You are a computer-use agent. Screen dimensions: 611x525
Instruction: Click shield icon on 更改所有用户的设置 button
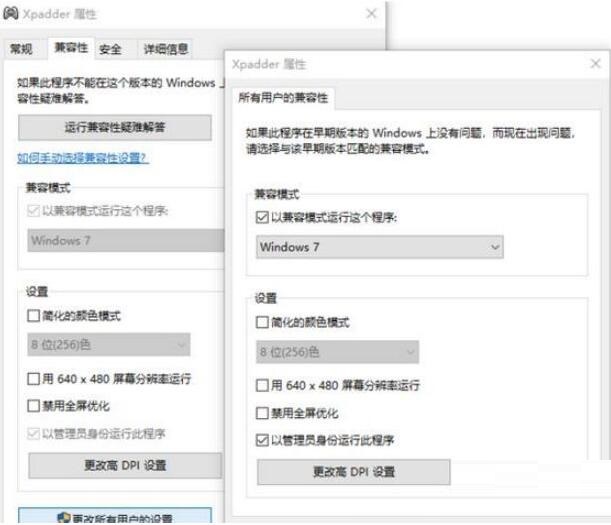pyautogui.click(x=64, y=518)
